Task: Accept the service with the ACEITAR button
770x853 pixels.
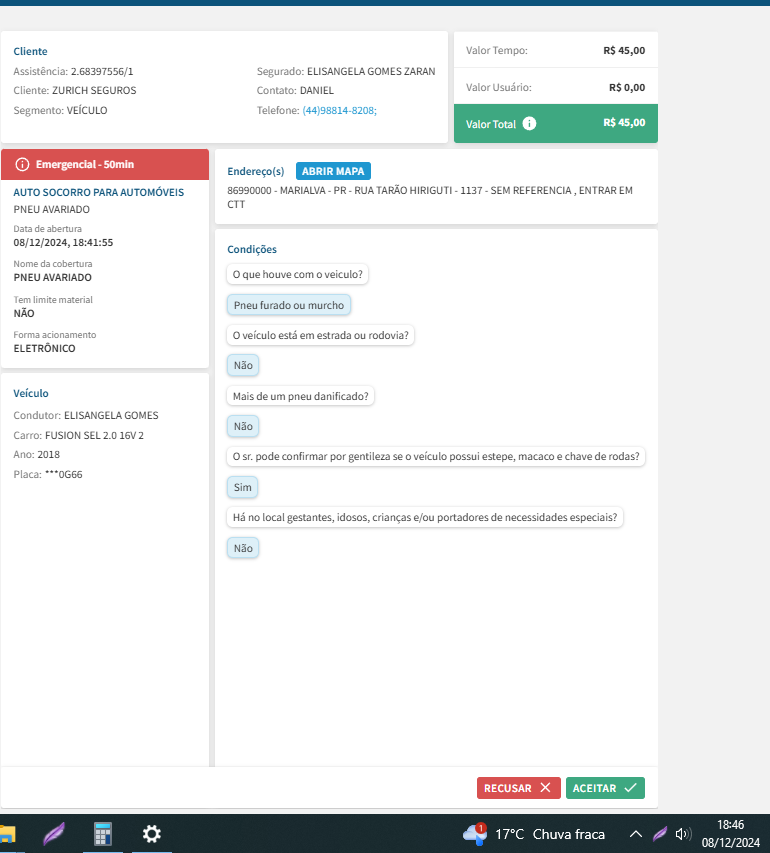Action: [x=605, y=788]
